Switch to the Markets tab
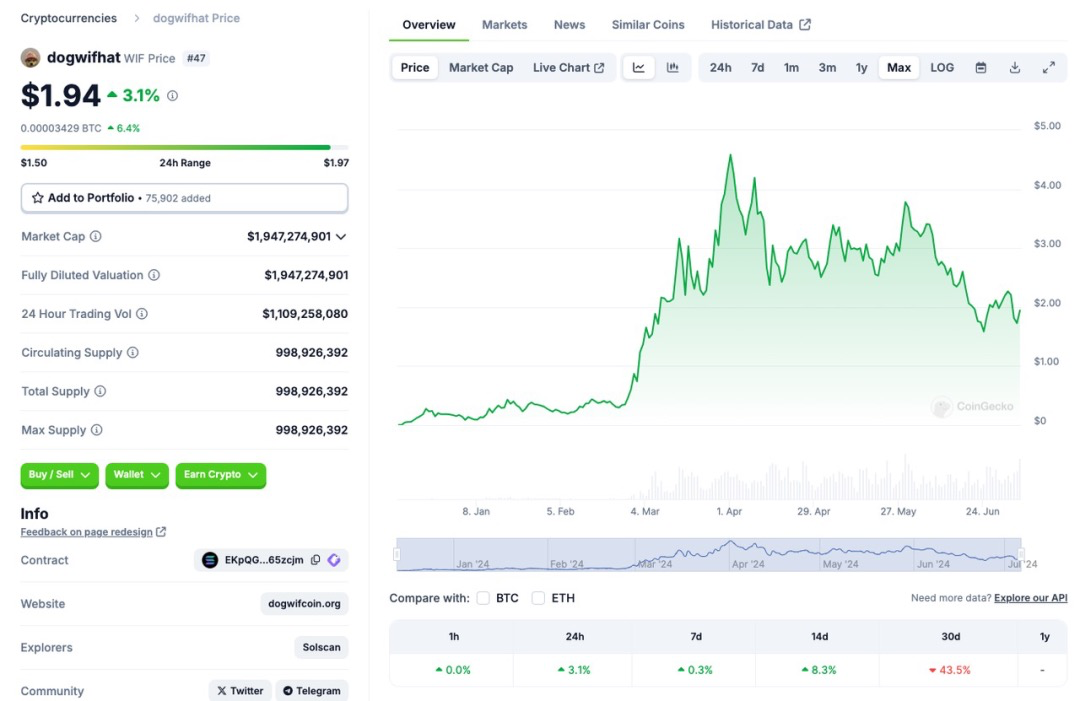 point(504,25)
